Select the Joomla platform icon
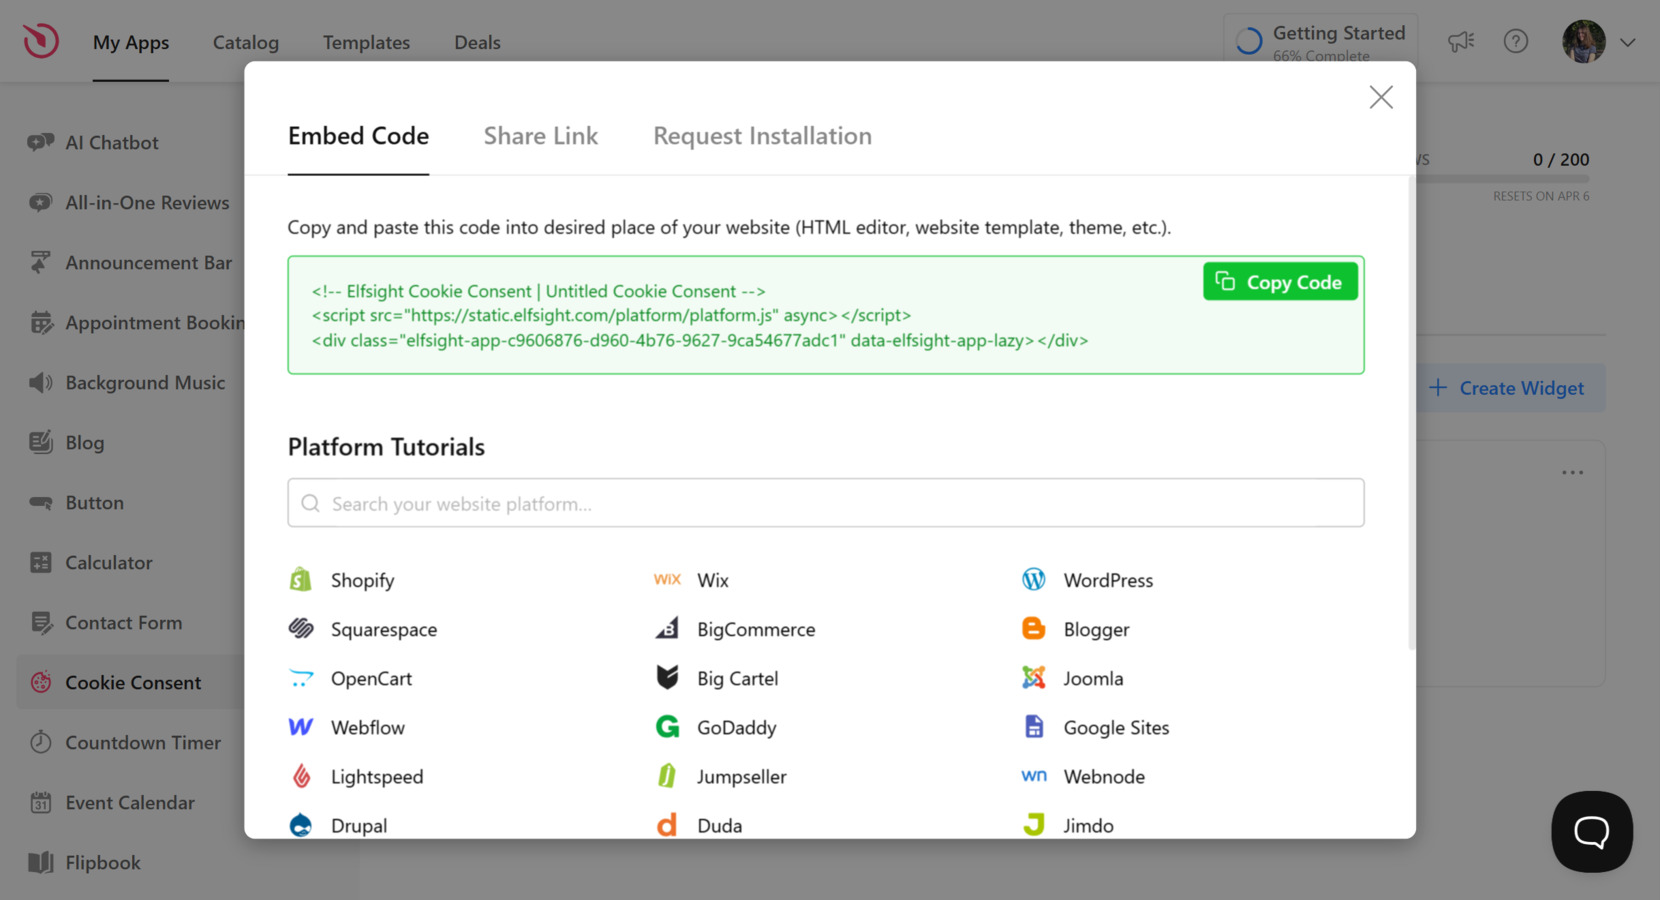The image size is (1660, 900). click(1033, 678)
